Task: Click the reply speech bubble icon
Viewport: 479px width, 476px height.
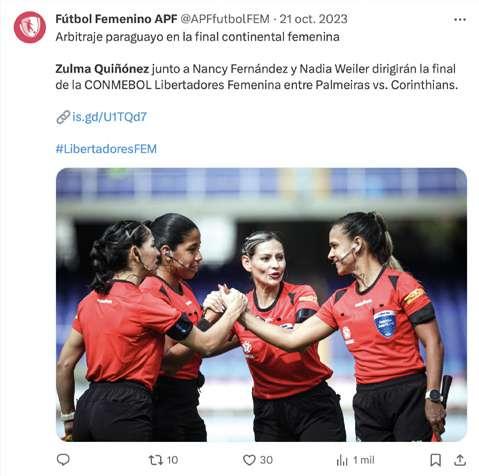Action: [63, 460]
